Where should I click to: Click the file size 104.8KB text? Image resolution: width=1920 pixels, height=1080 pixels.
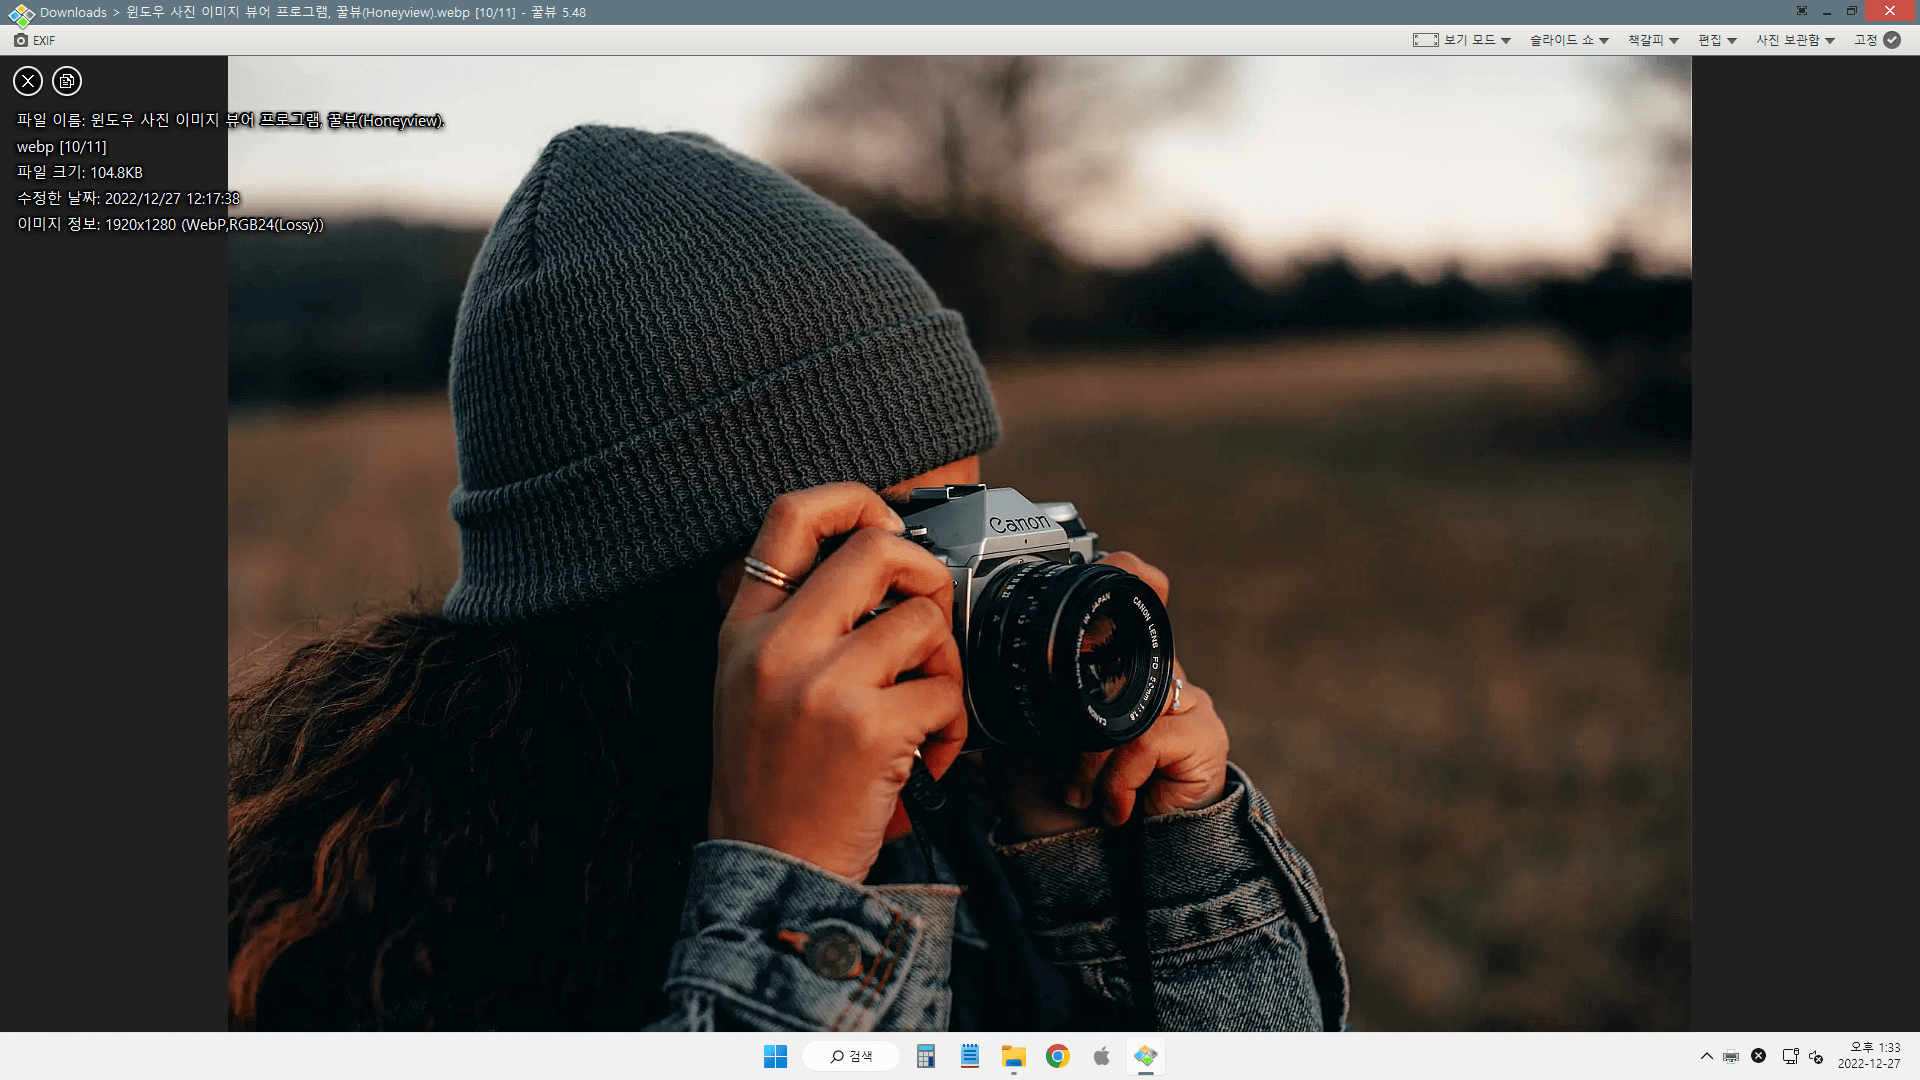(x=80, y=173)
